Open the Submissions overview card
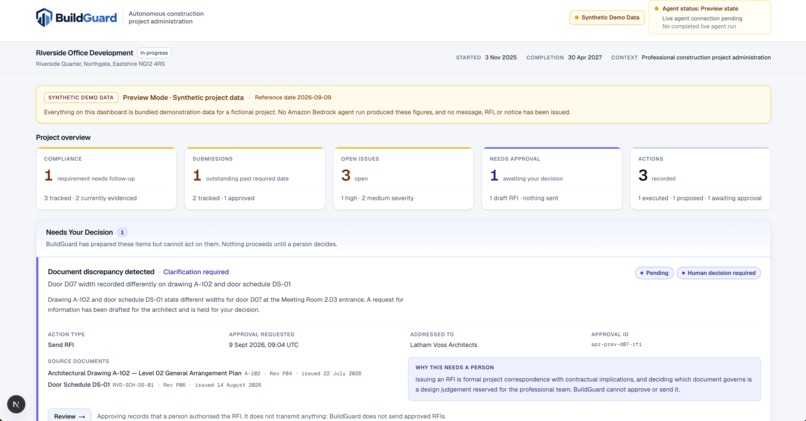The width and height of the screenshot is (806, 421). click(x=254, y=178)
